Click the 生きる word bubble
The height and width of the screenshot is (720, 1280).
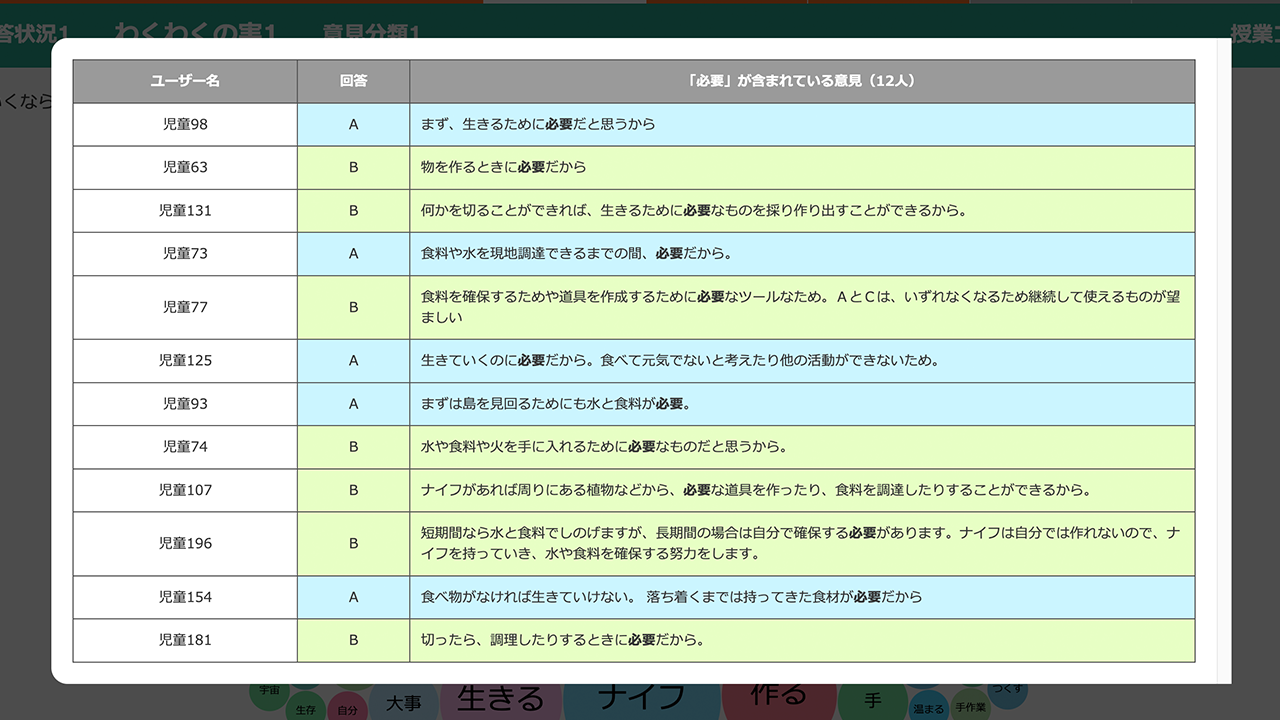pos(500,699)
